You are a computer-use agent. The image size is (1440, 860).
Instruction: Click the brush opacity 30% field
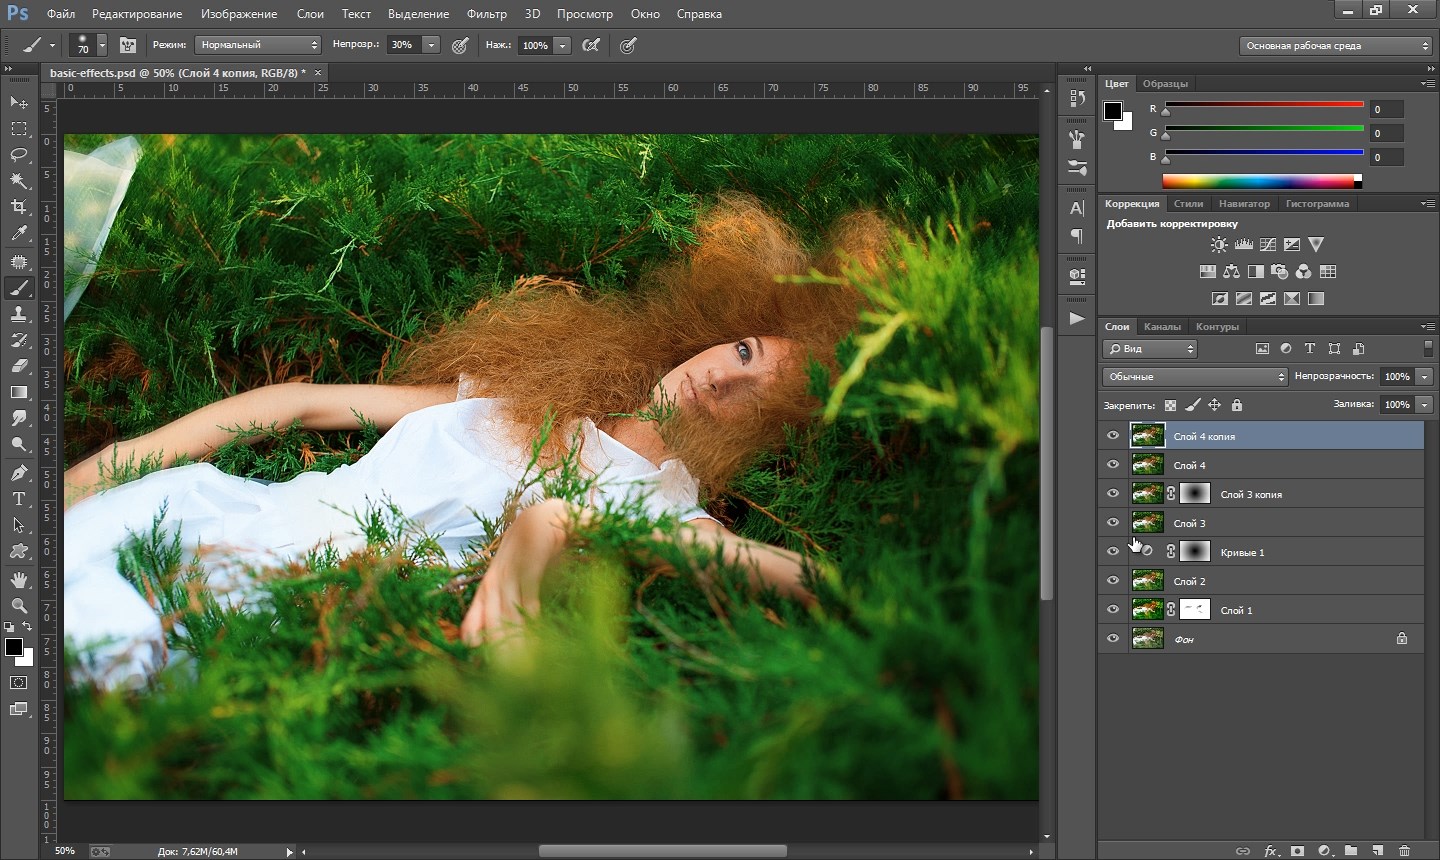403,45
